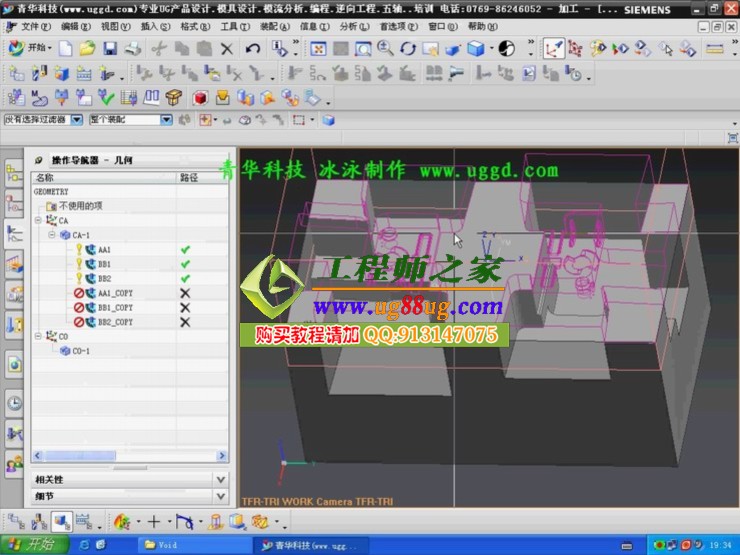This screenshot has width=740, height=555.
Task: Click the wooden crate icon
Action: [174, 98]
